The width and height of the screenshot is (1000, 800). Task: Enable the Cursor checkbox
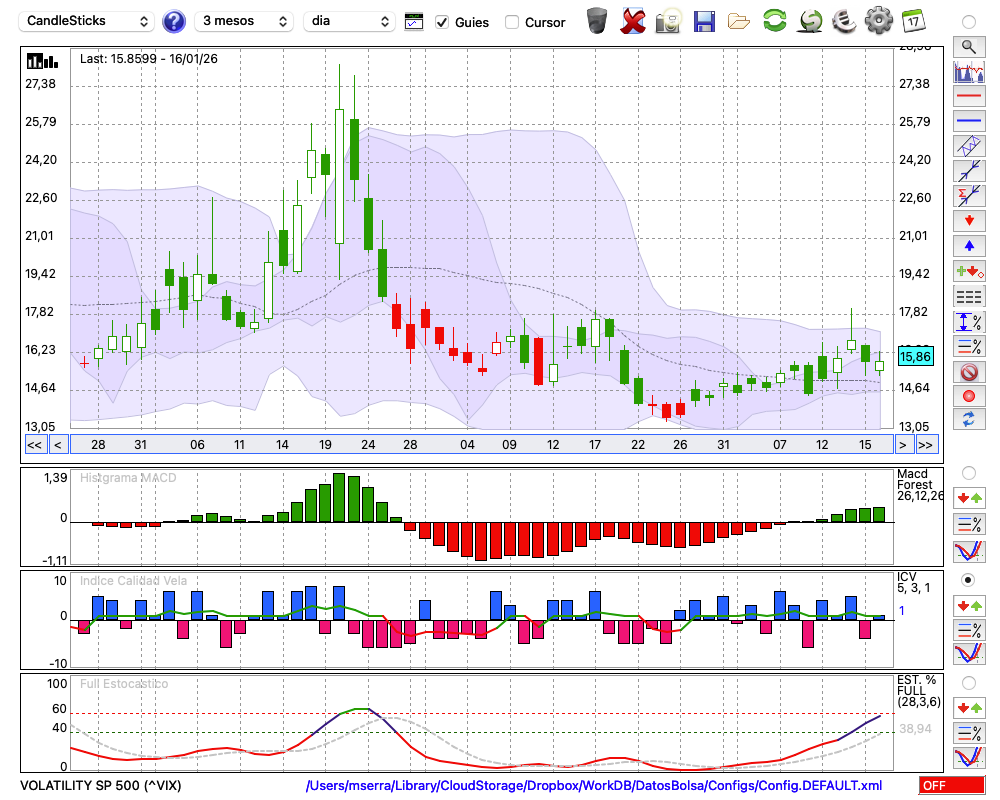click(512, 22)
